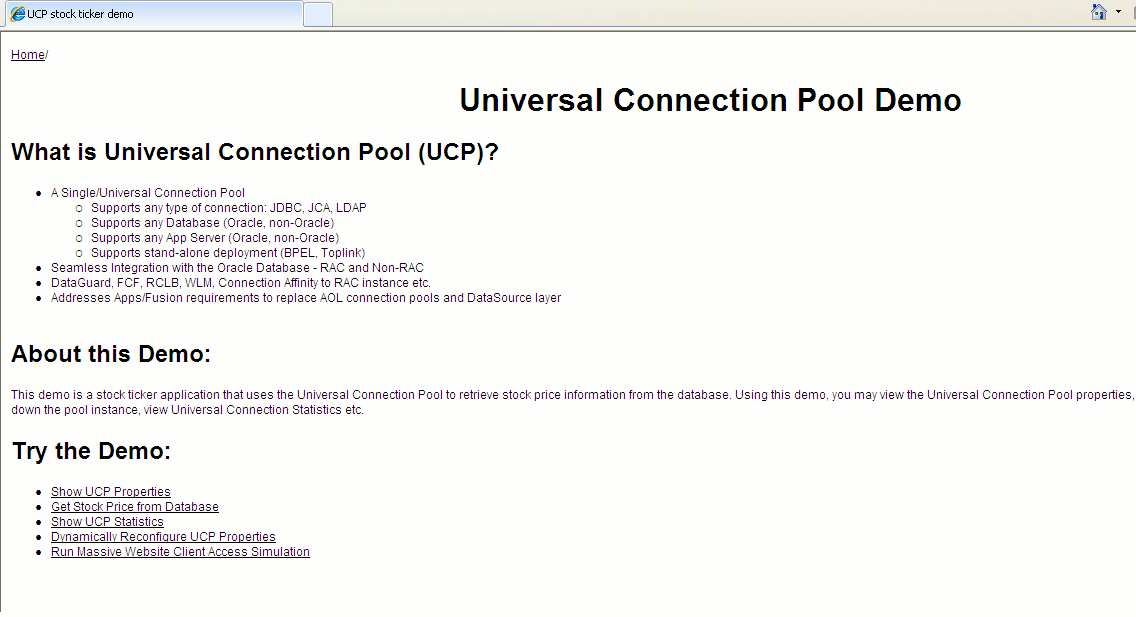
Task: Click the What is Universal Connection Pool heading
Action: [x=255, y=152]
